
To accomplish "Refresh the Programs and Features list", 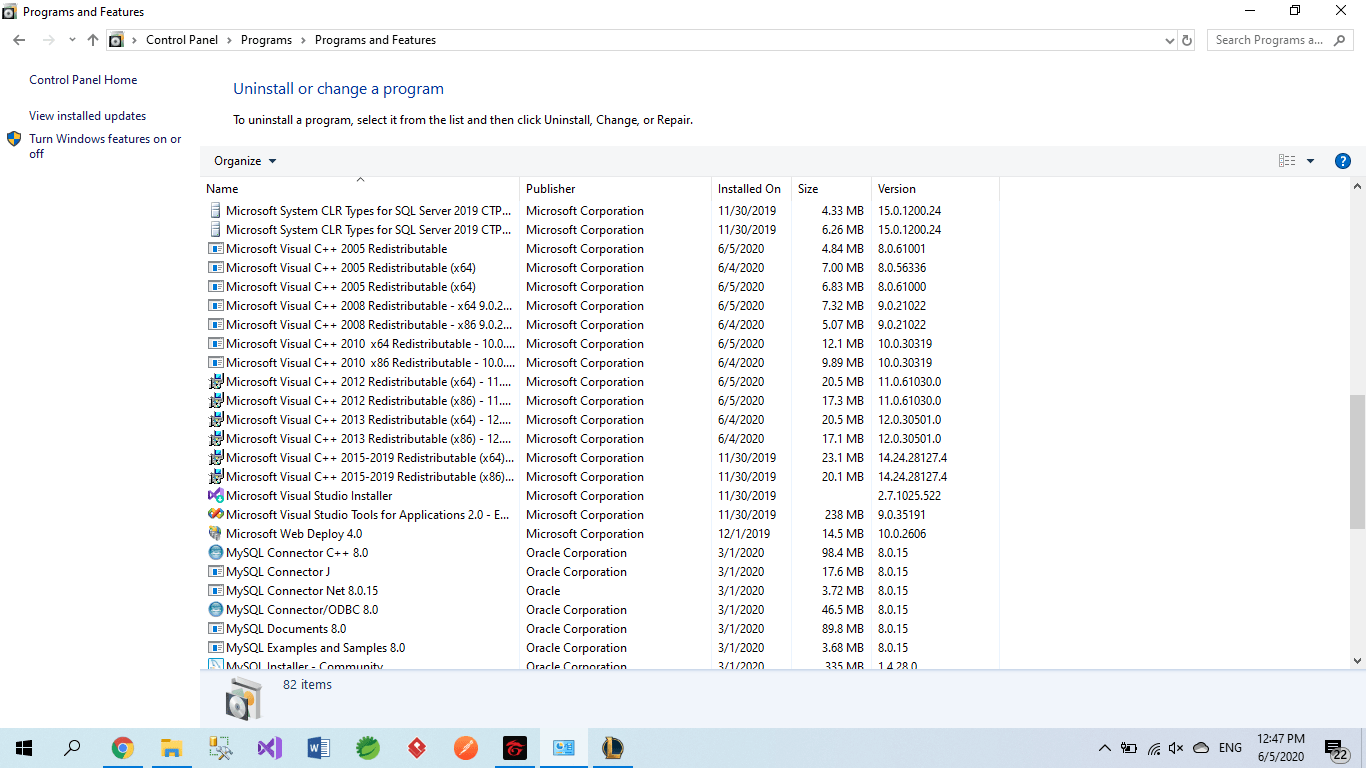I will click(1187, 40).
